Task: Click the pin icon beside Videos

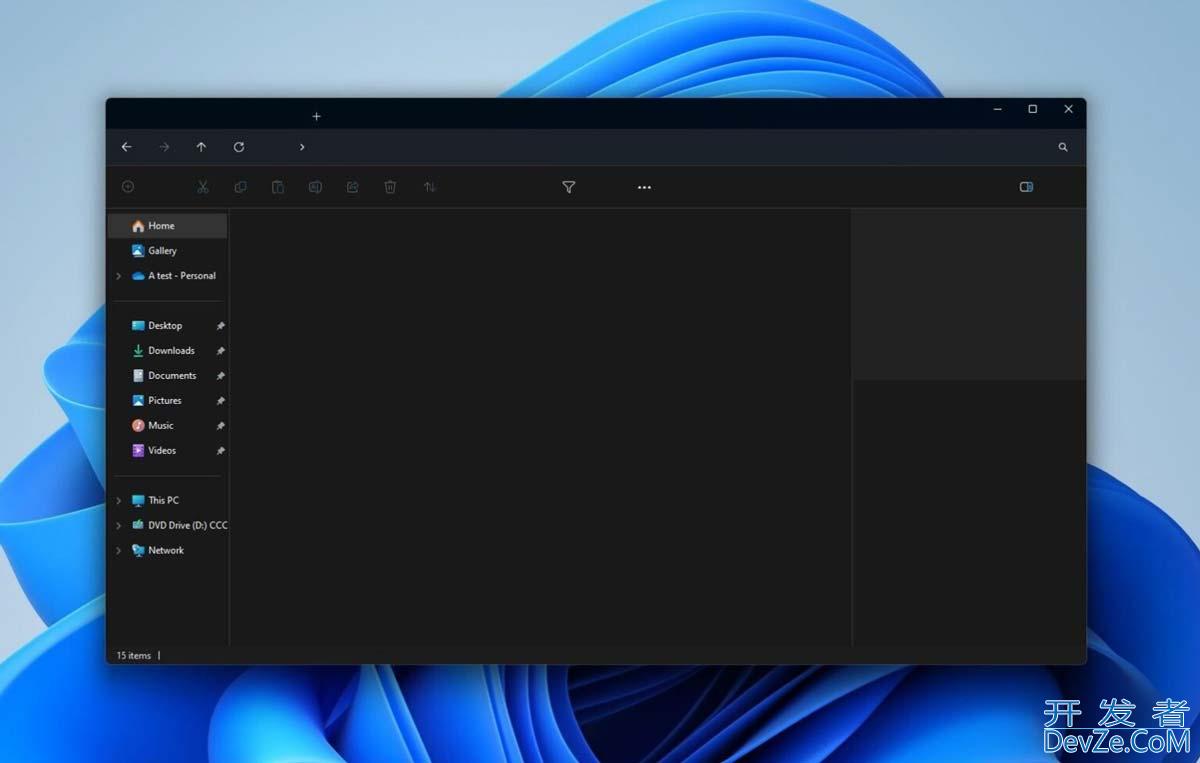Action: pos(220,451)
